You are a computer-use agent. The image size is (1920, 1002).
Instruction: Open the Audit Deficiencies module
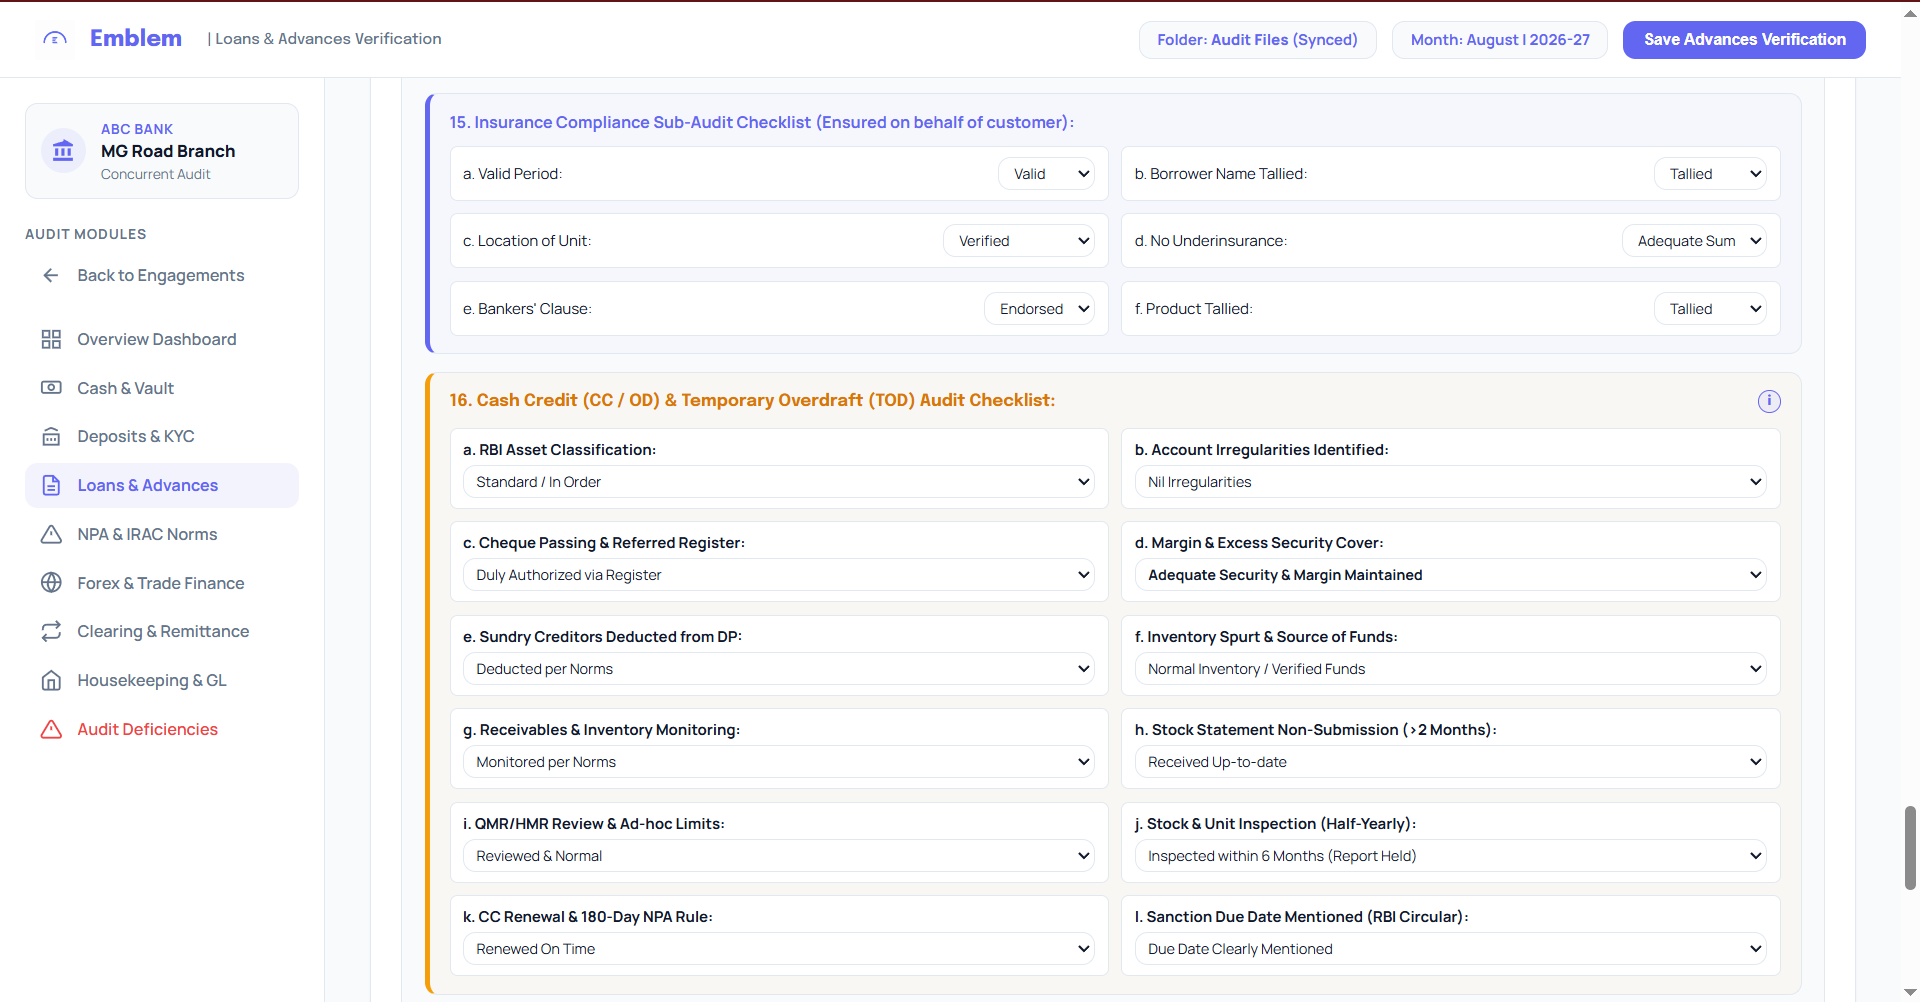[162, 729]
